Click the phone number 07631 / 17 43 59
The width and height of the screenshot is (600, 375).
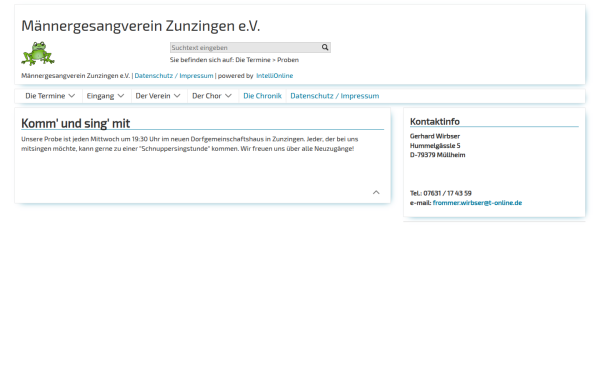447,193
